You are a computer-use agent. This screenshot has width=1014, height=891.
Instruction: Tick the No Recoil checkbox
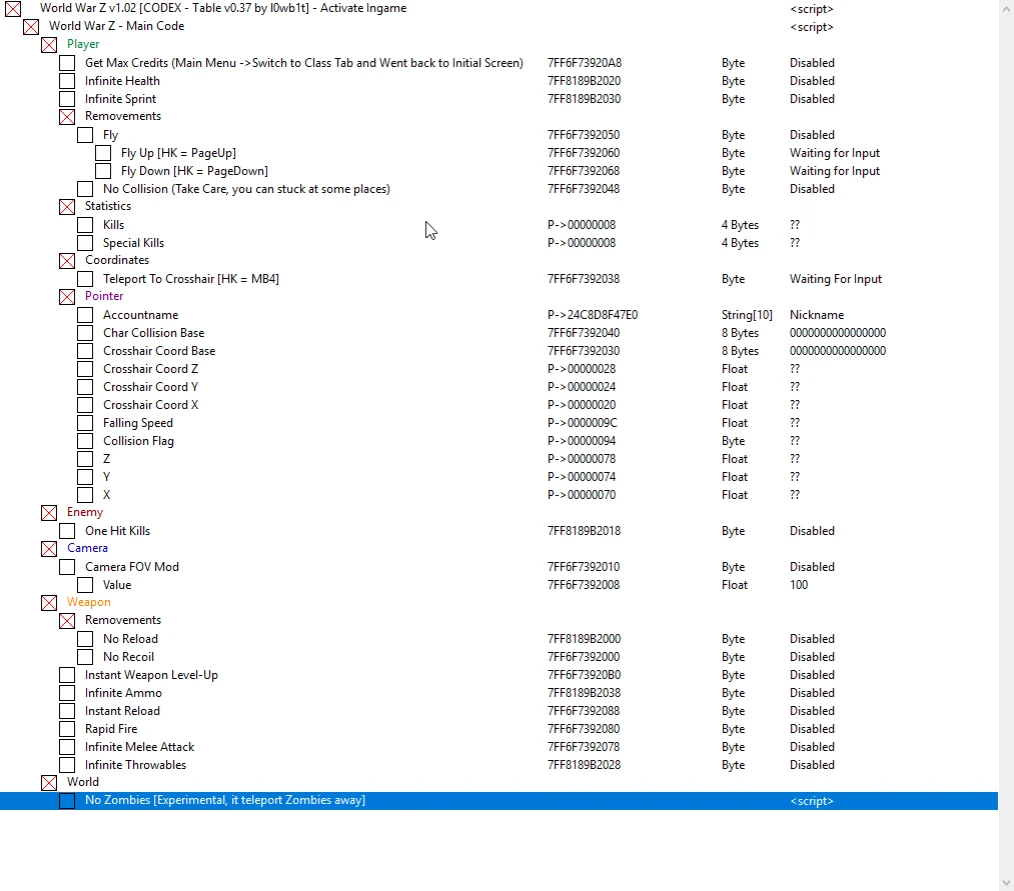(85, 657)
